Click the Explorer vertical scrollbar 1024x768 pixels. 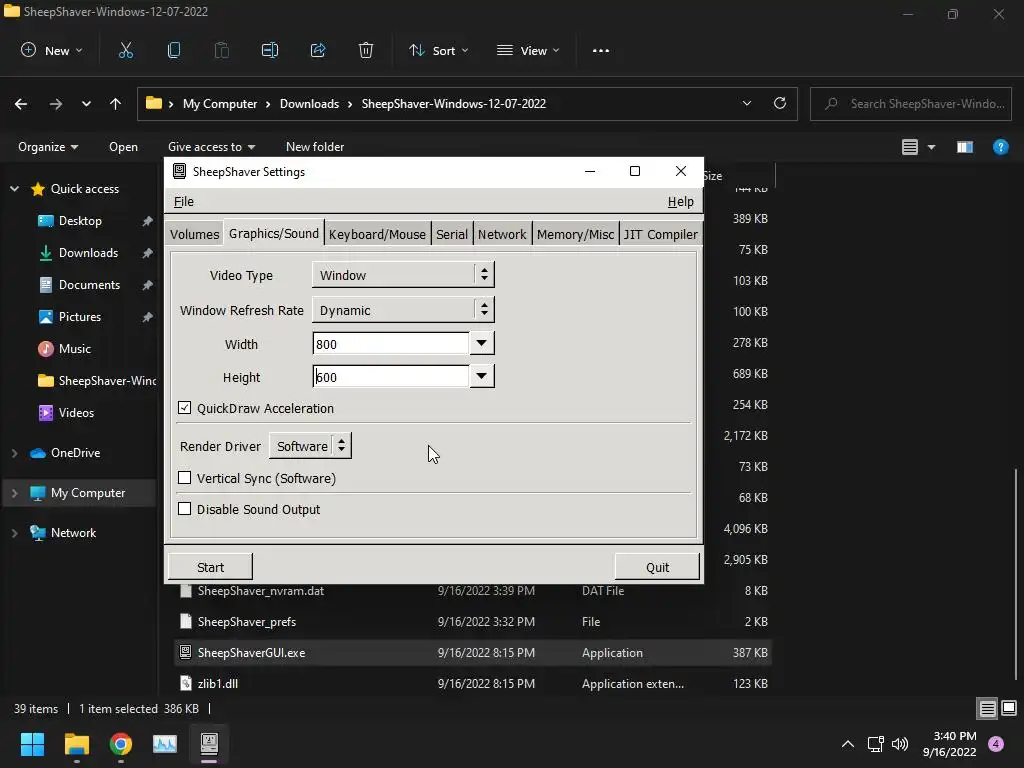pos(1017,575)
